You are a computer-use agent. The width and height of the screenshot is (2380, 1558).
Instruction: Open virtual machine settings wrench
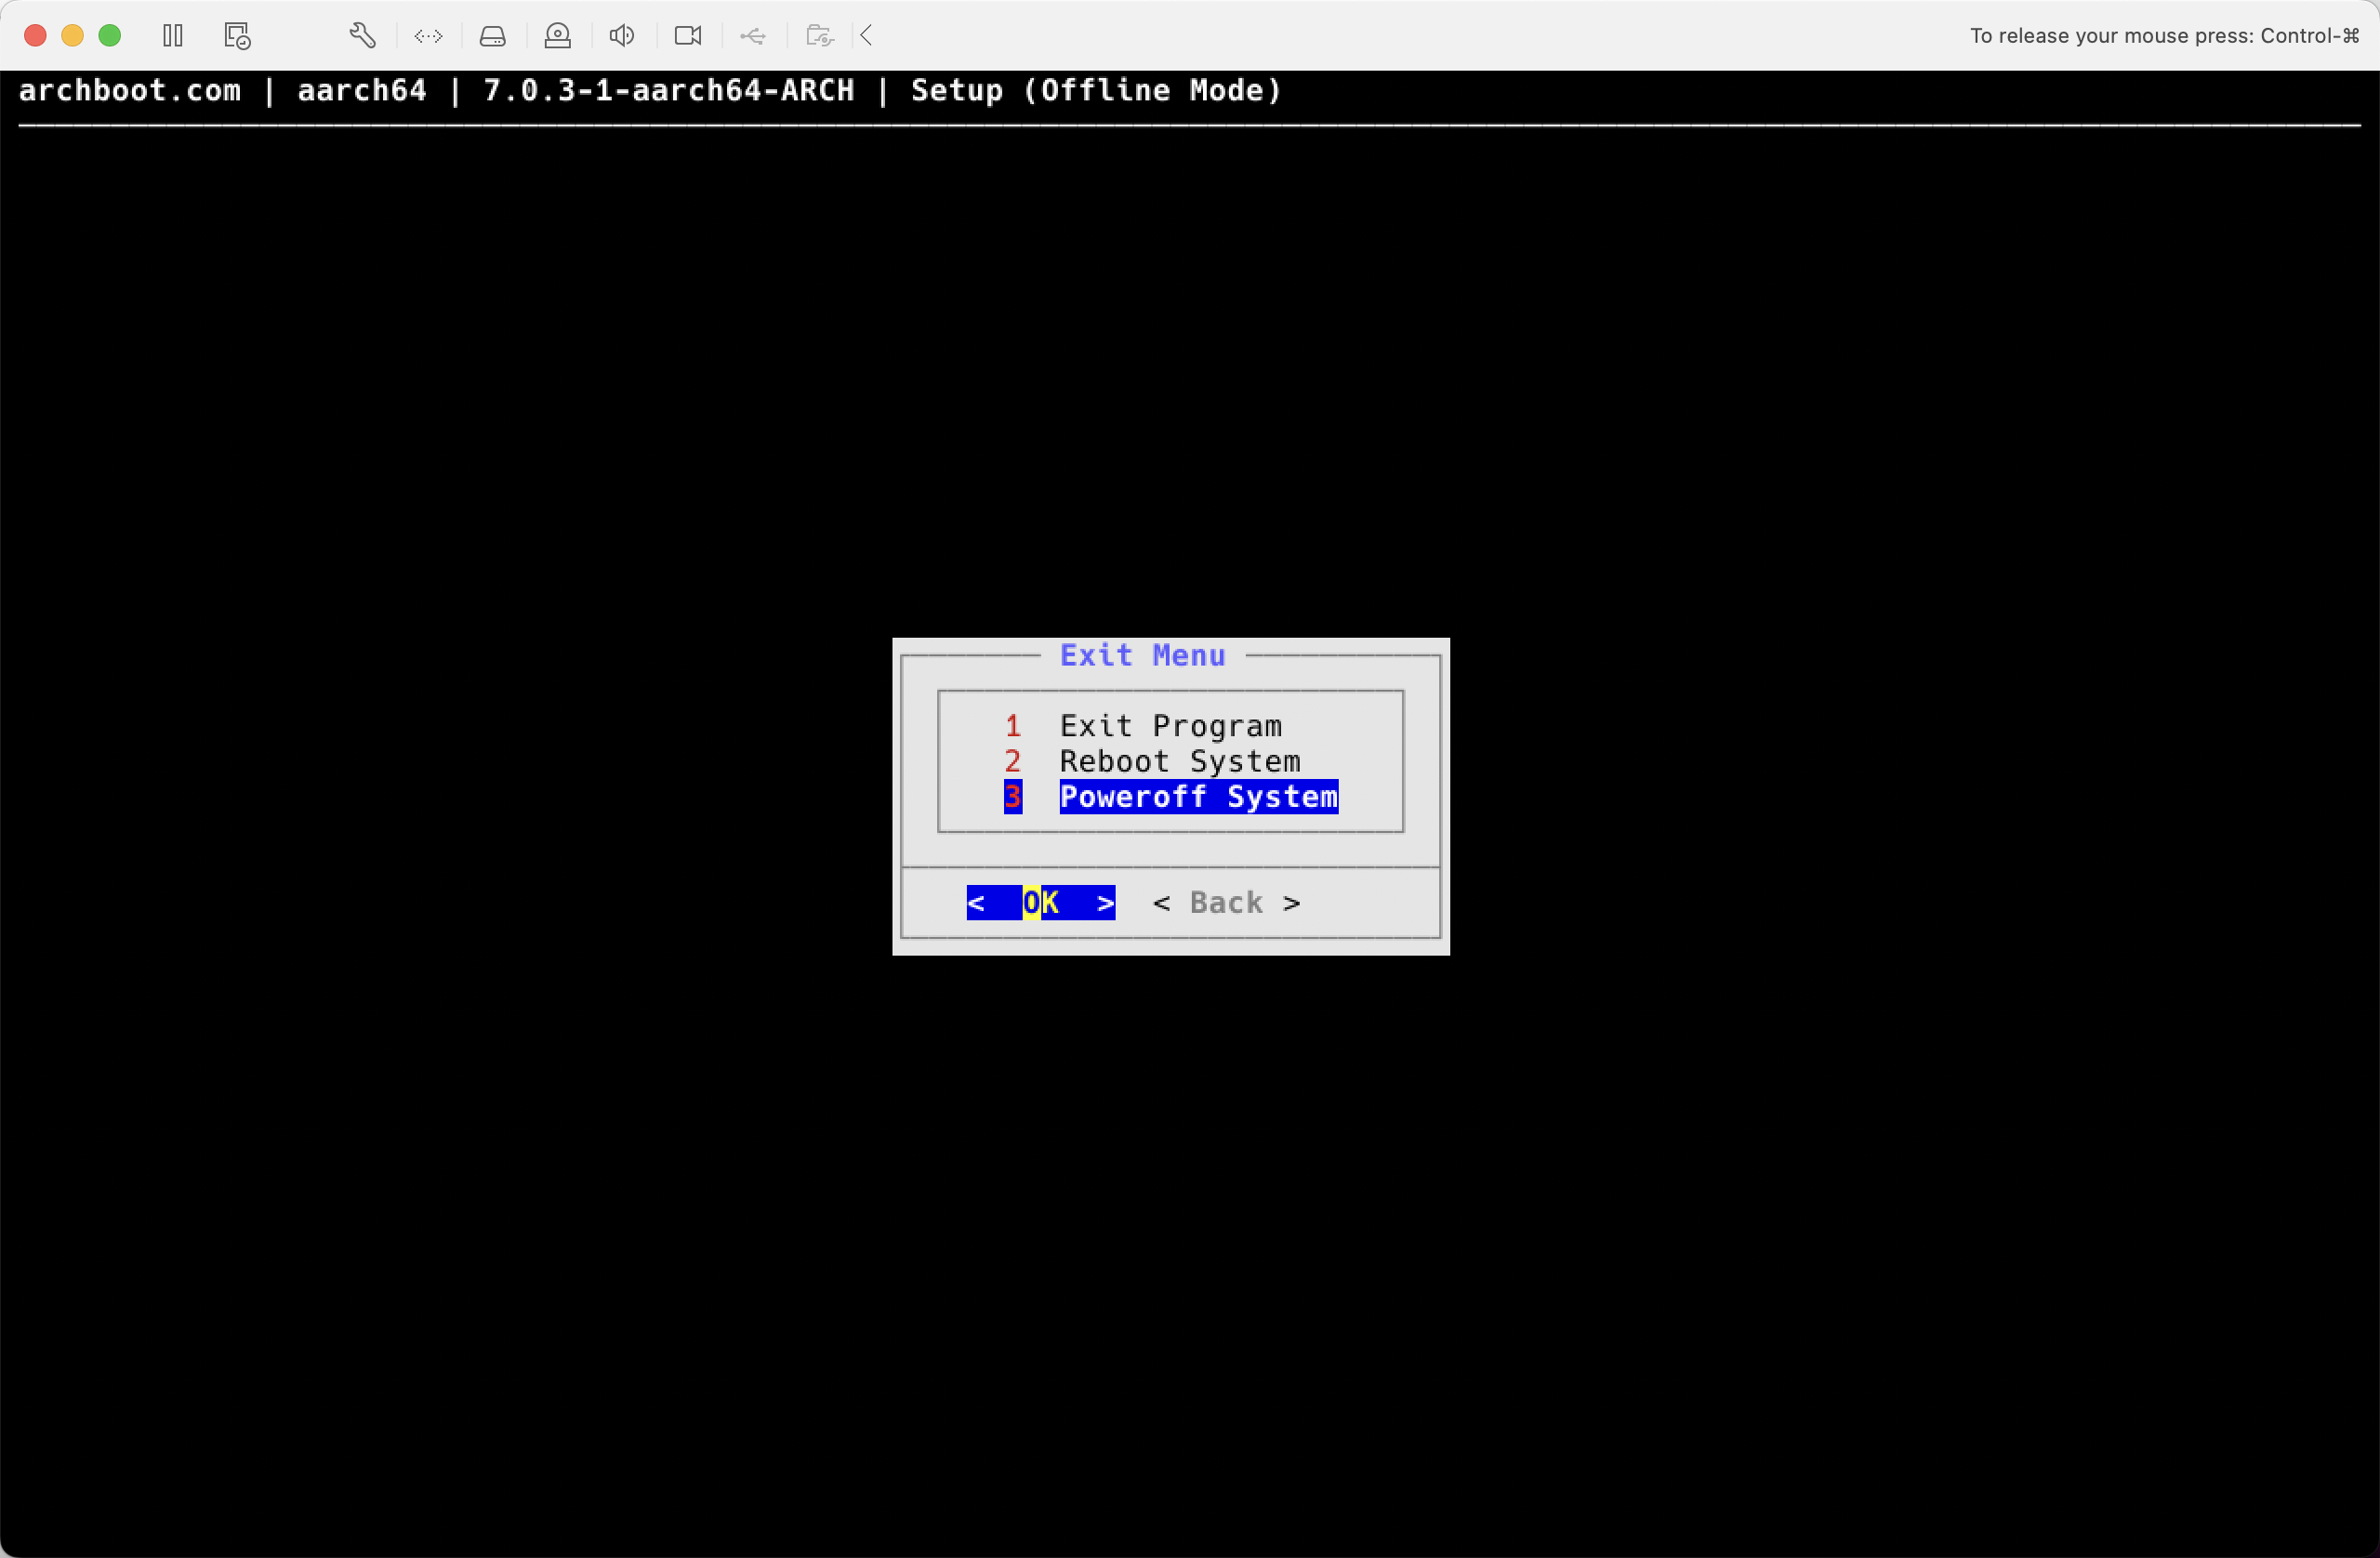[x=363, y=36]
